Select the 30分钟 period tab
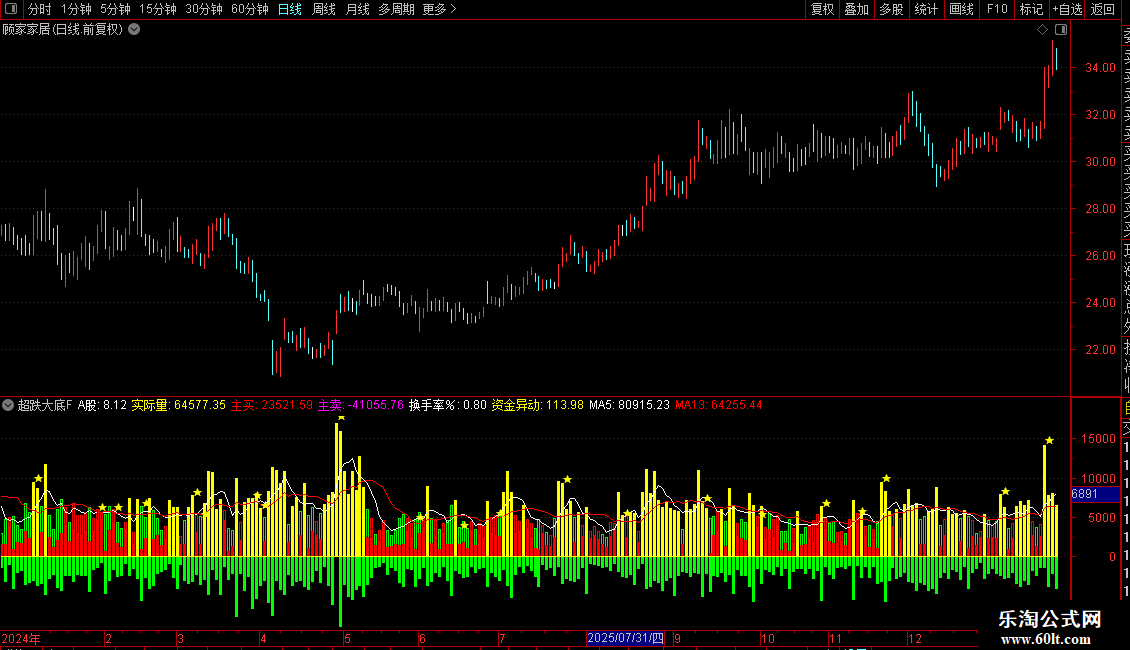 (x=204, y=9)
